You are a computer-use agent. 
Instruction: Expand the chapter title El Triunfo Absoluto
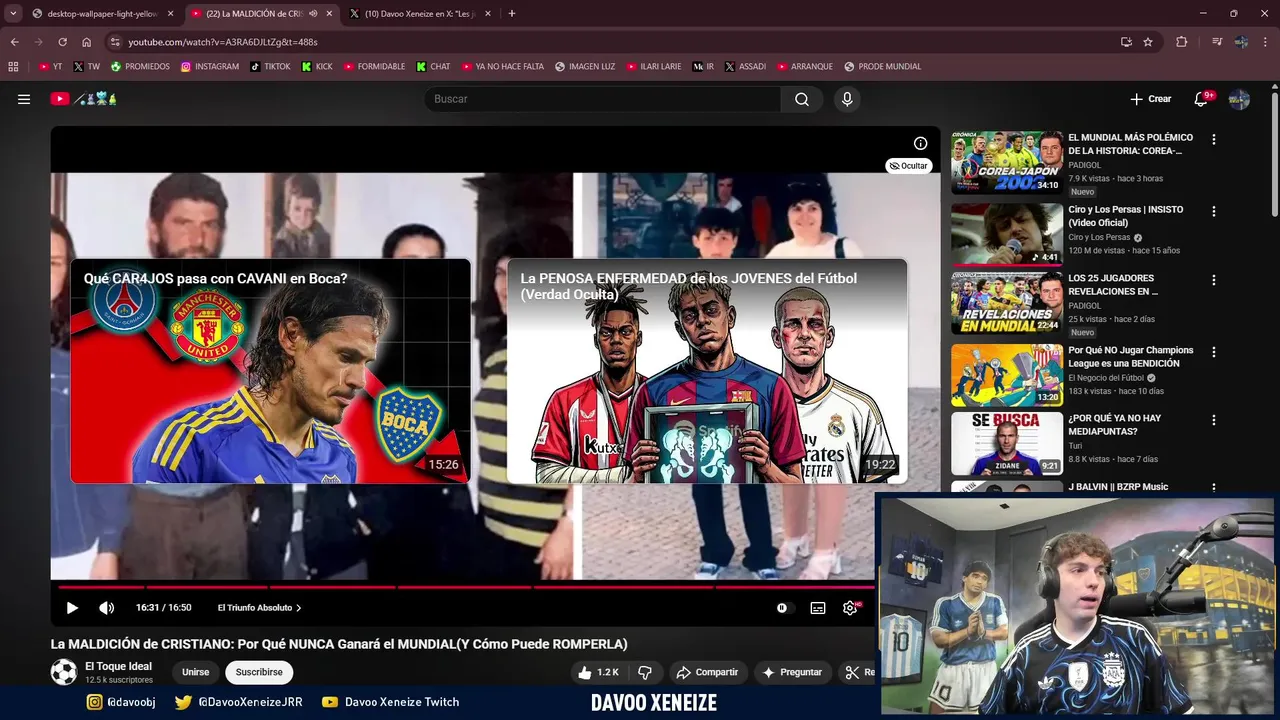click(259, 608)
